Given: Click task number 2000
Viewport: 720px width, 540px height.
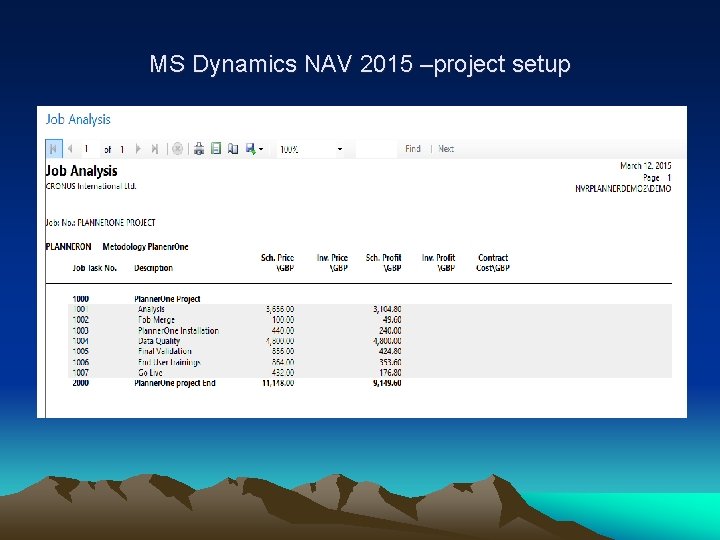Looking at the screenshot, I should (x=80, y=383).
